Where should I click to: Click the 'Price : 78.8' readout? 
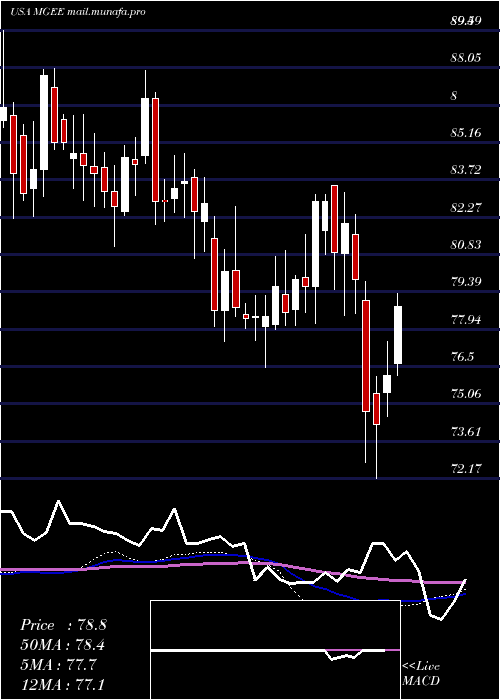pos(63,625)
